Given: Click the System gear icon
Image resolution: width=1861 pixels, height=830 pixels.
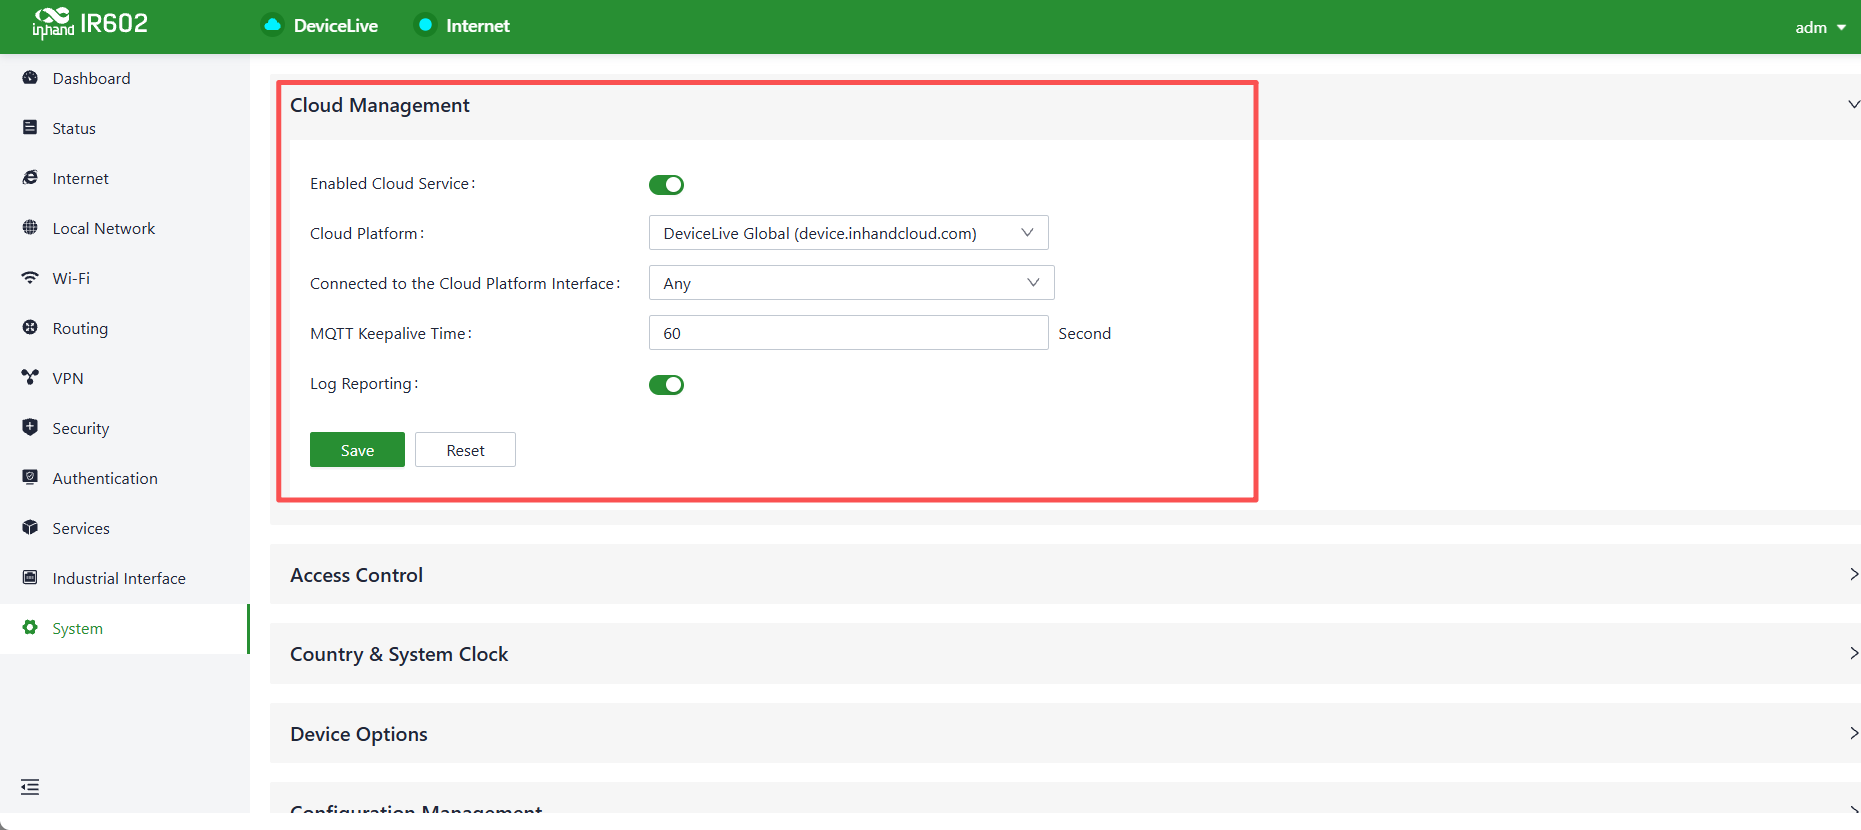Looking at the screenshot, I should pyautogui.click(x=30, y=628).
